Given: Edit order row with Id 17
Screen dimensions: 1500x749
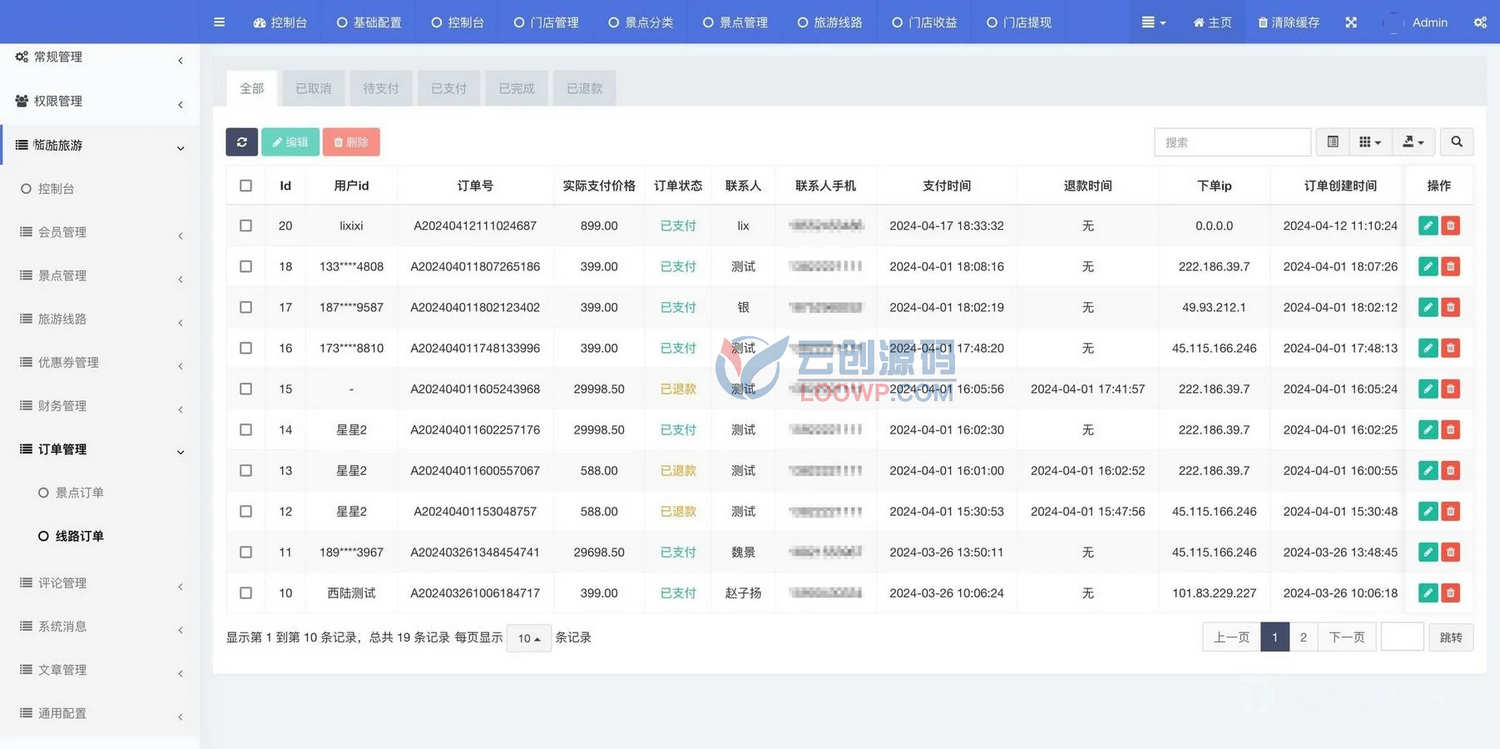Looking at the screenshot, I should (x=1428, y=307).
